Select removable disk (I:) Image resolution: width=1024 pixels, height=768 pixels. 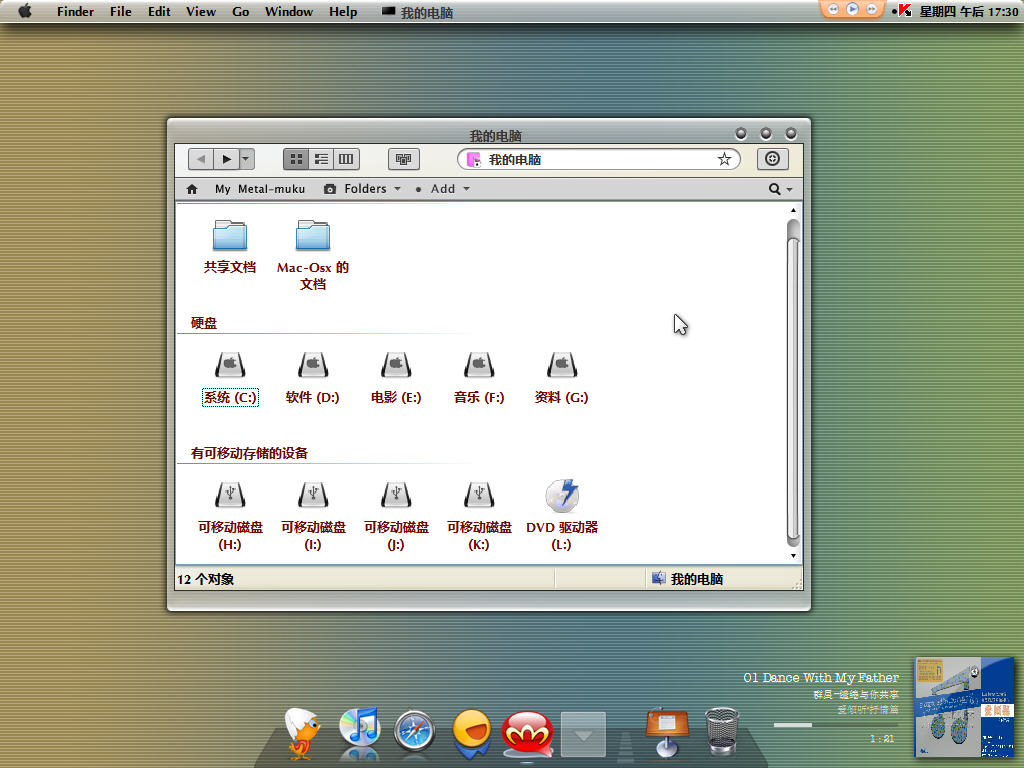click(x=313, y=516)
